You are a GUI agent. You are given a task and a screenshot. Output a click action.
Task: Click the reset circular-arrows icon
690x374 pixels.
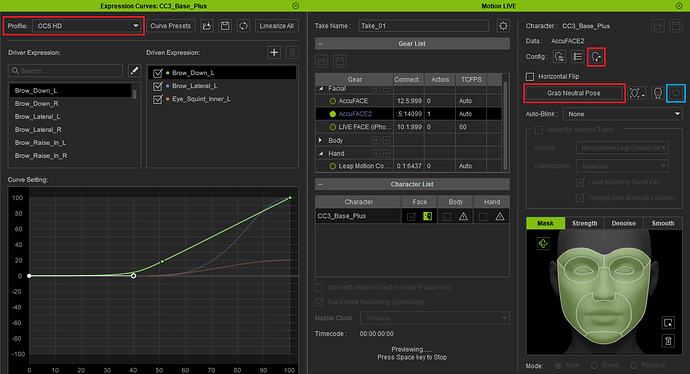[676, 93]
